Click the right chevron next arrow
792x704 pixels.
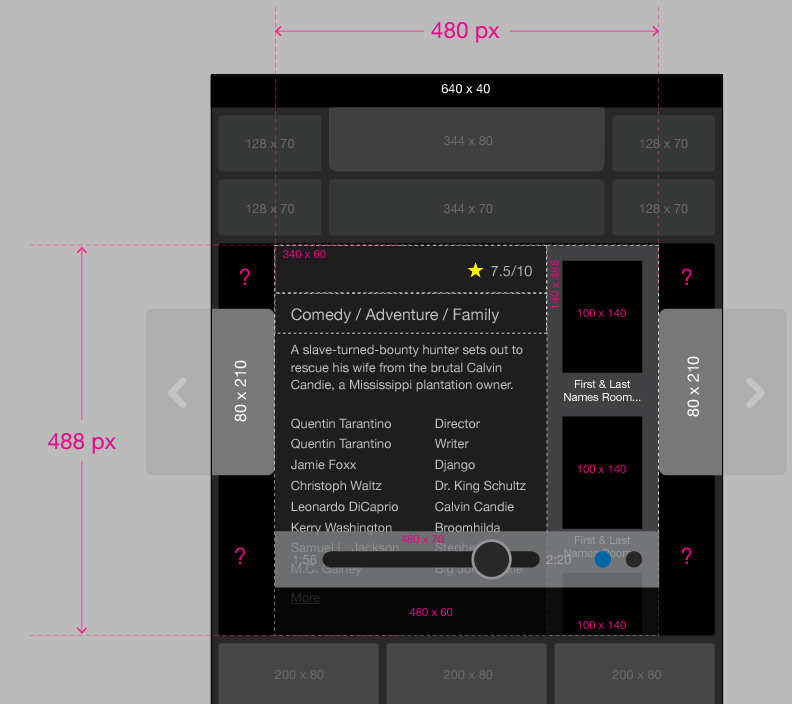[755, 392]
